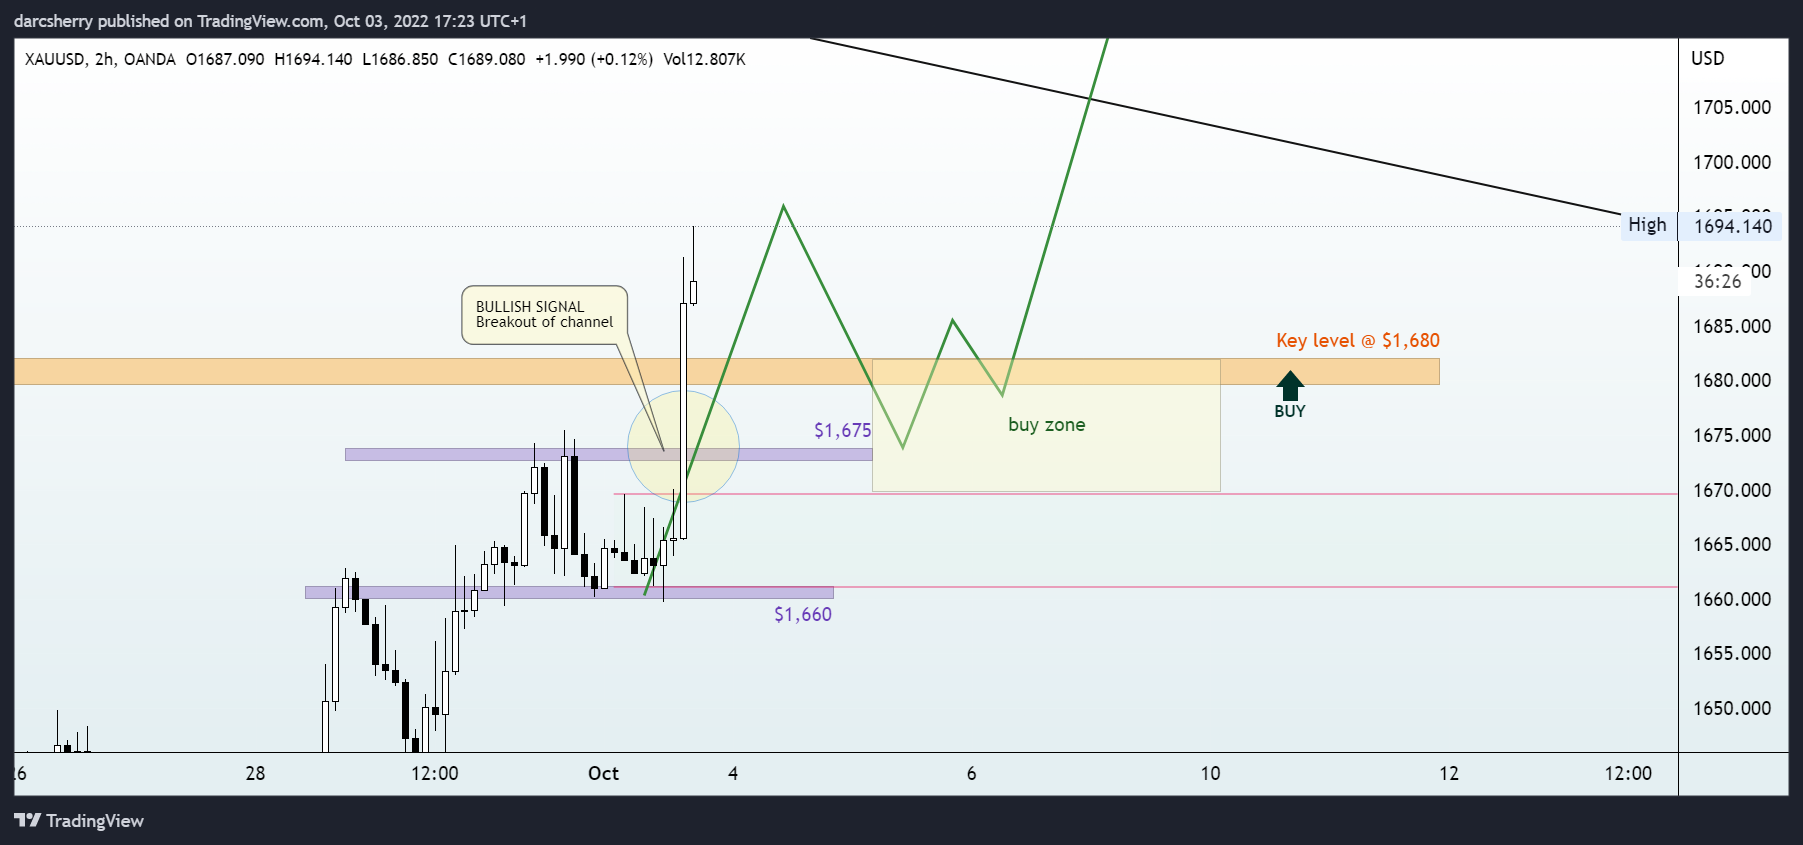The height and width of the screenshot is (845, 1803).
Task: Click the 'High' tag on price axis
Action: tap(1647, 225)
